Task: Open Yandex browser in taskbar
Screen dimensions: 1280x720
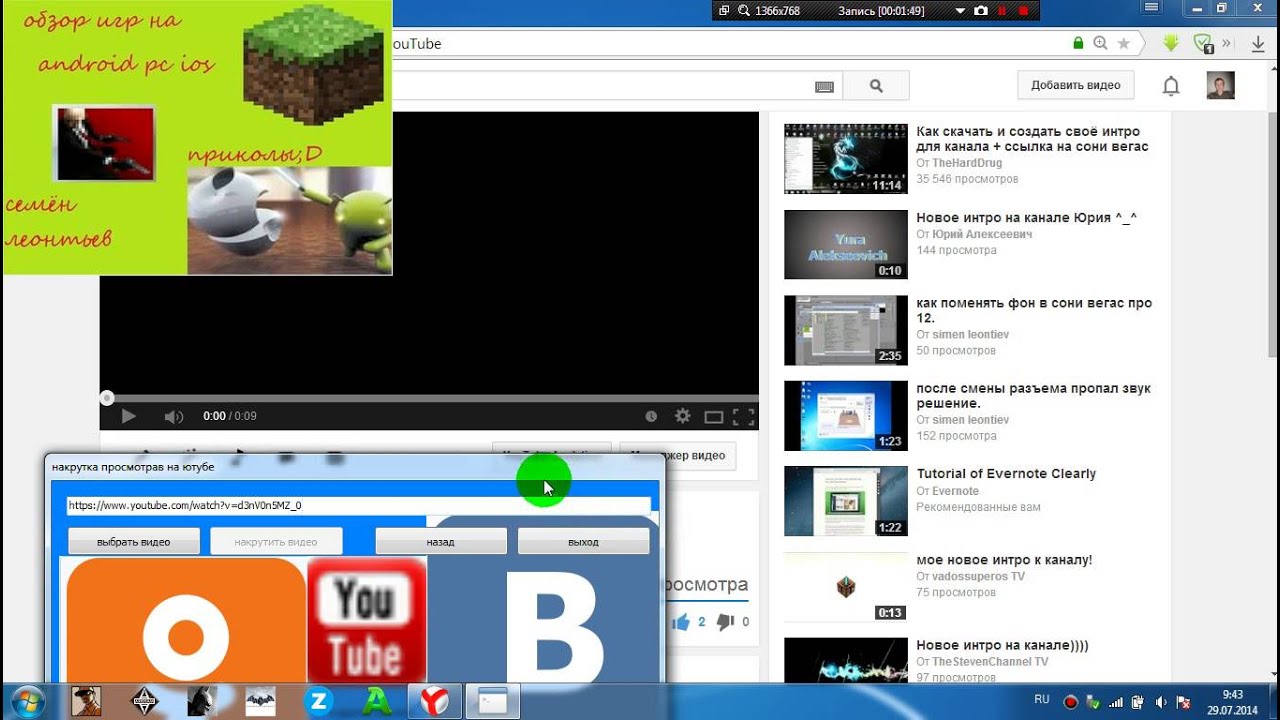Action: click(433, 701)
